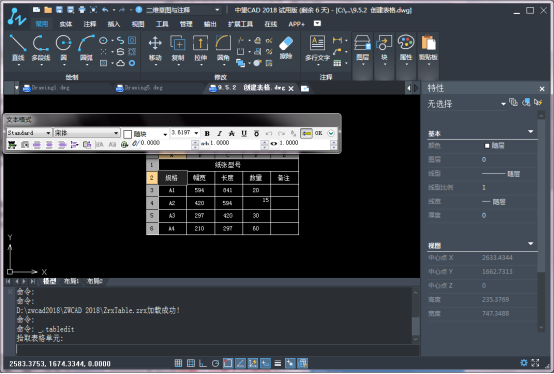Screen dimensions: 554x374
Task: Click the Quick Select icon in properties panel
Action: (538, 102)
